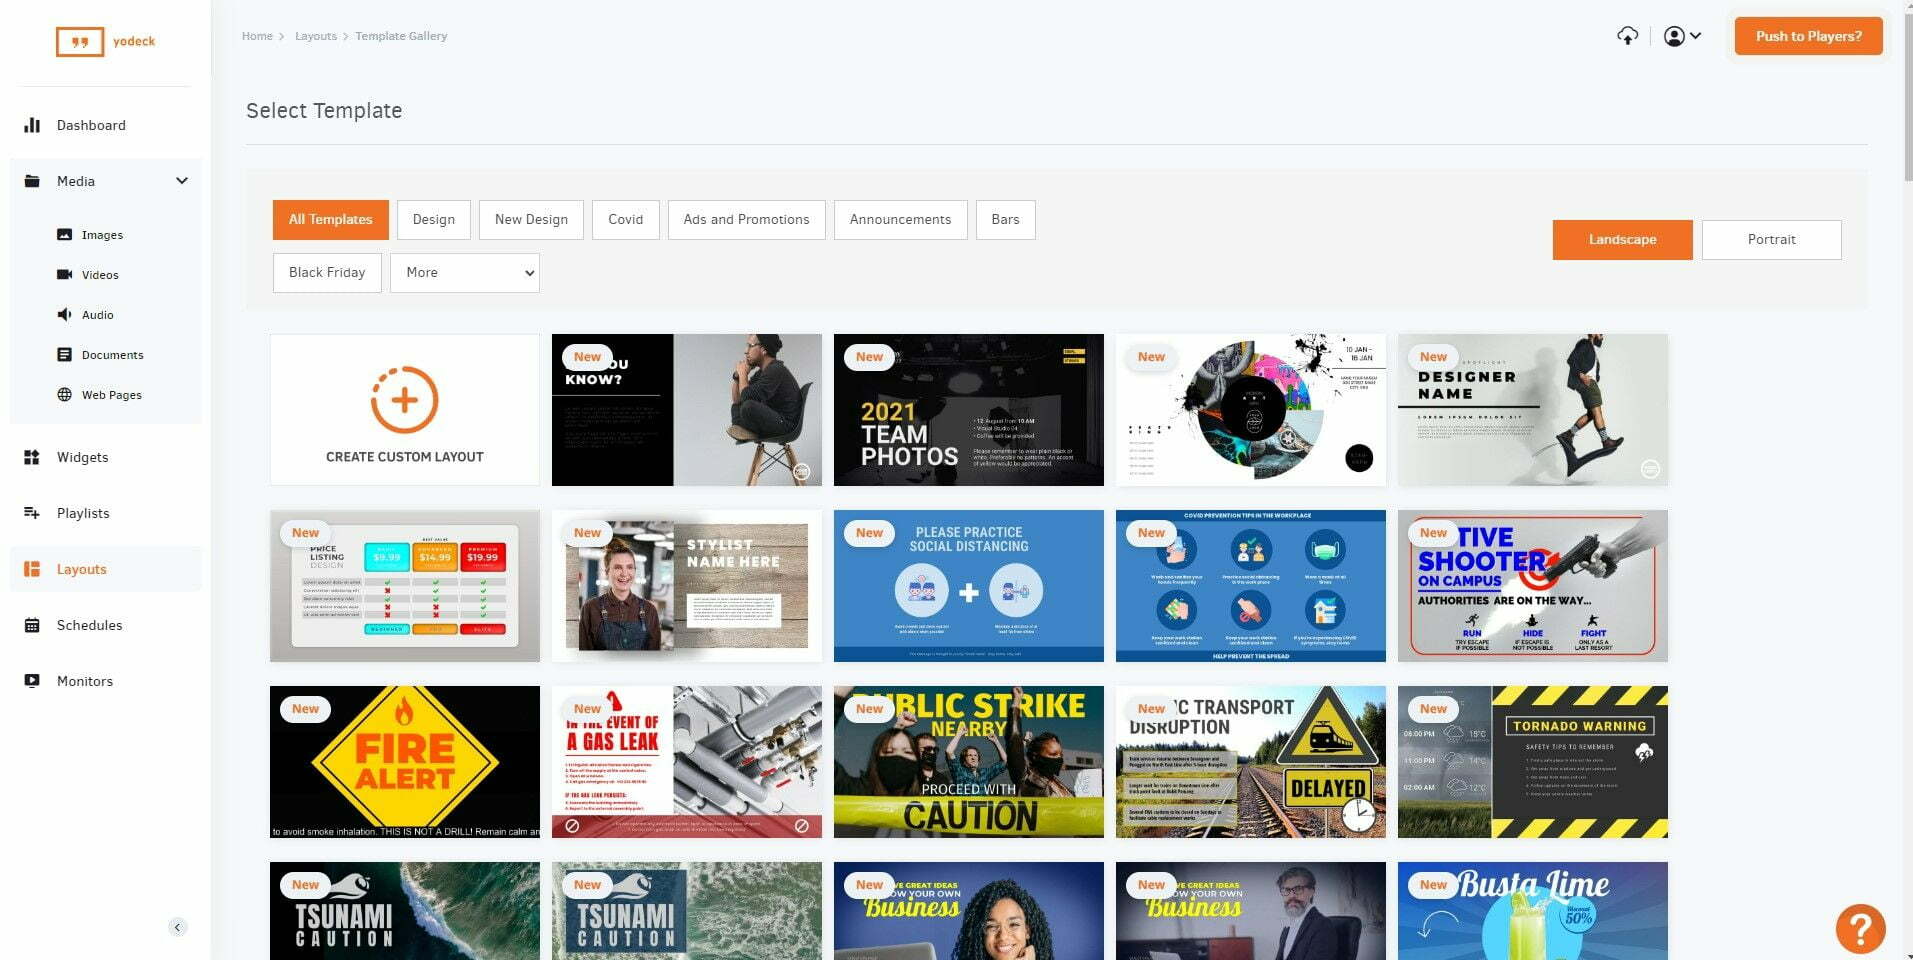Show Covid templates
Image resolution: width=1913 pixels, height=960 pixels.
pyautogui.click(x=626, y=220)
